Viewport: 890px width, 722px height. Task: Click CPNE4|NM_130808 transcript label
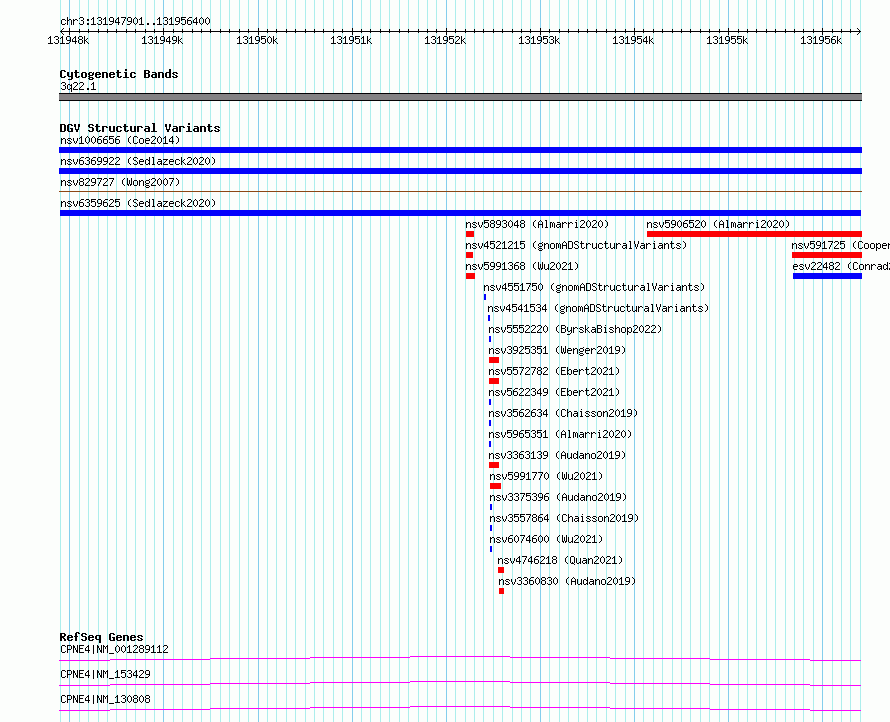pos(105,699)
